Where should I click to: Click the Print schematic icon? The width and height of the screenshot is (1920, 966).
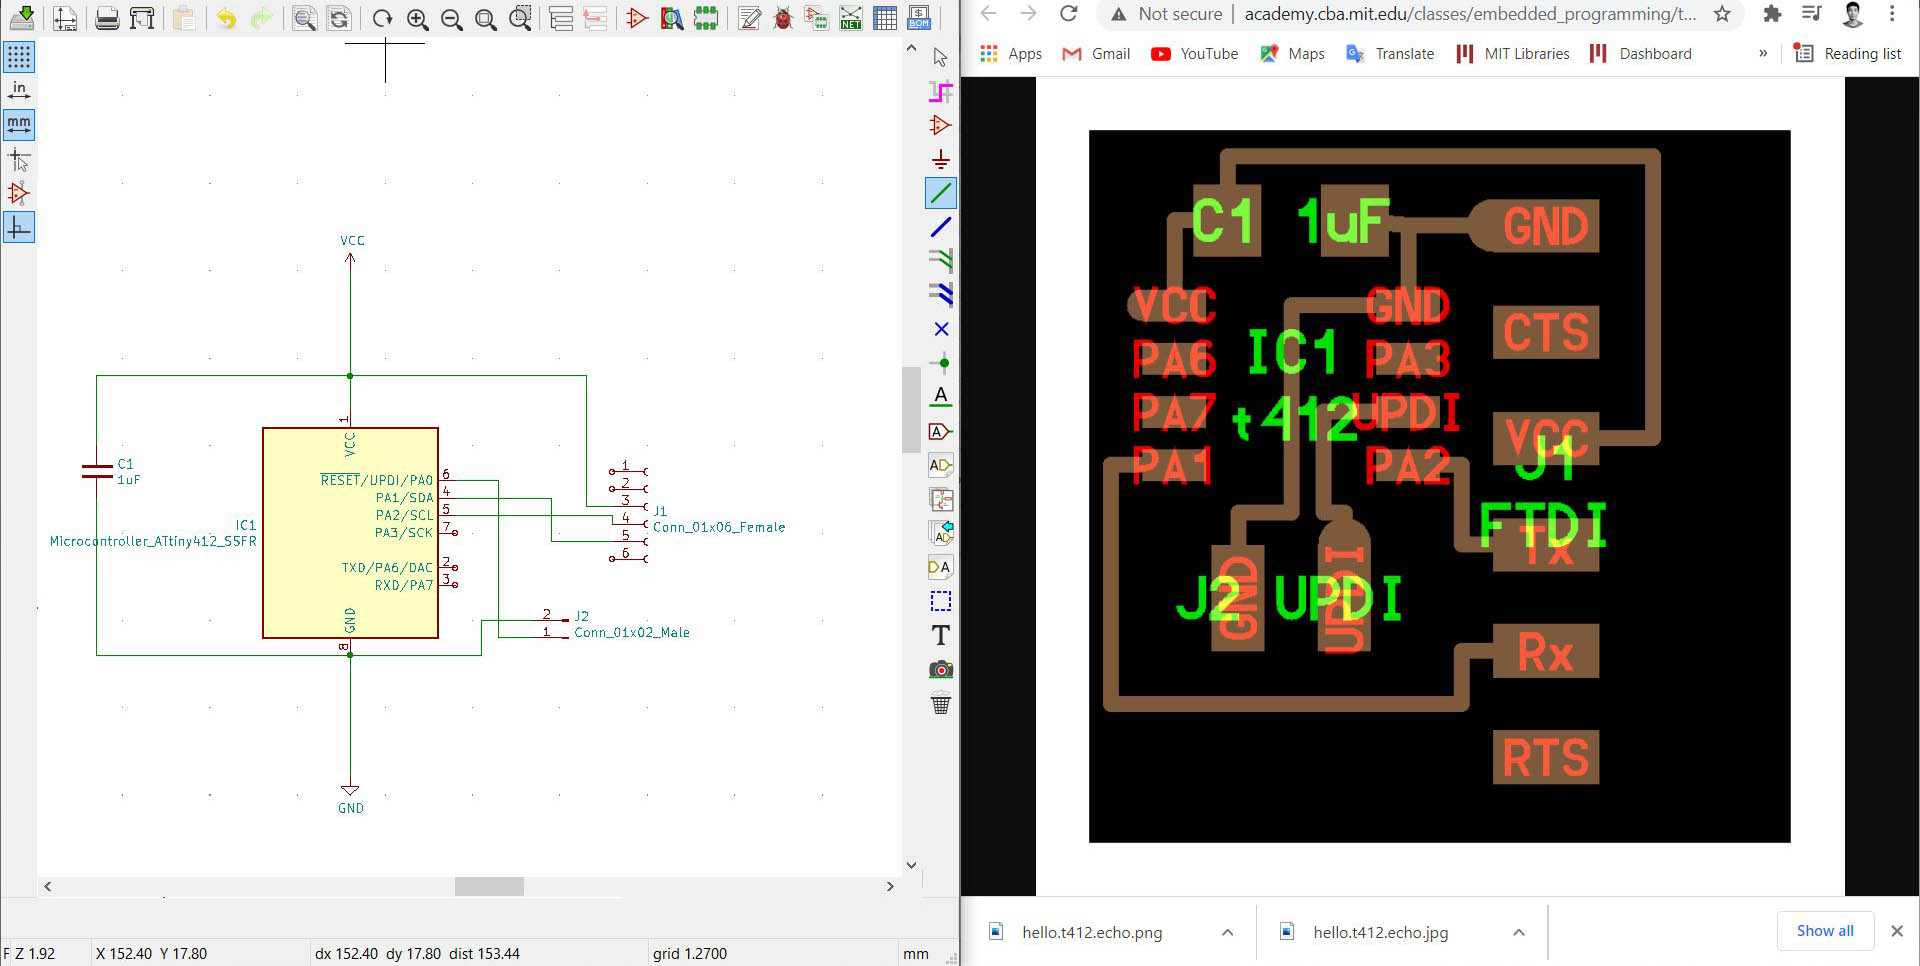(x=107, y=18)
